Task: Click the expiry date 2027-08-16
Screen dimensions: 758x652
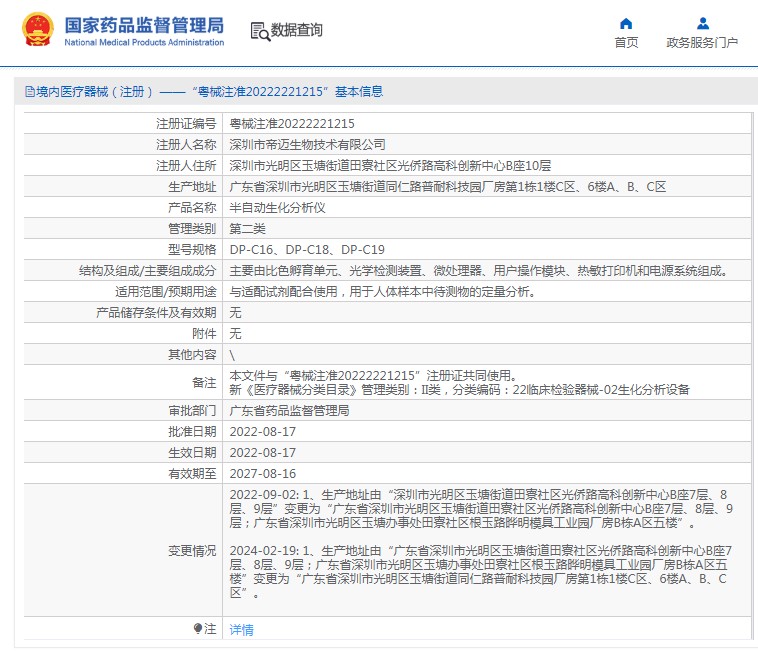Action: (263, 474)
